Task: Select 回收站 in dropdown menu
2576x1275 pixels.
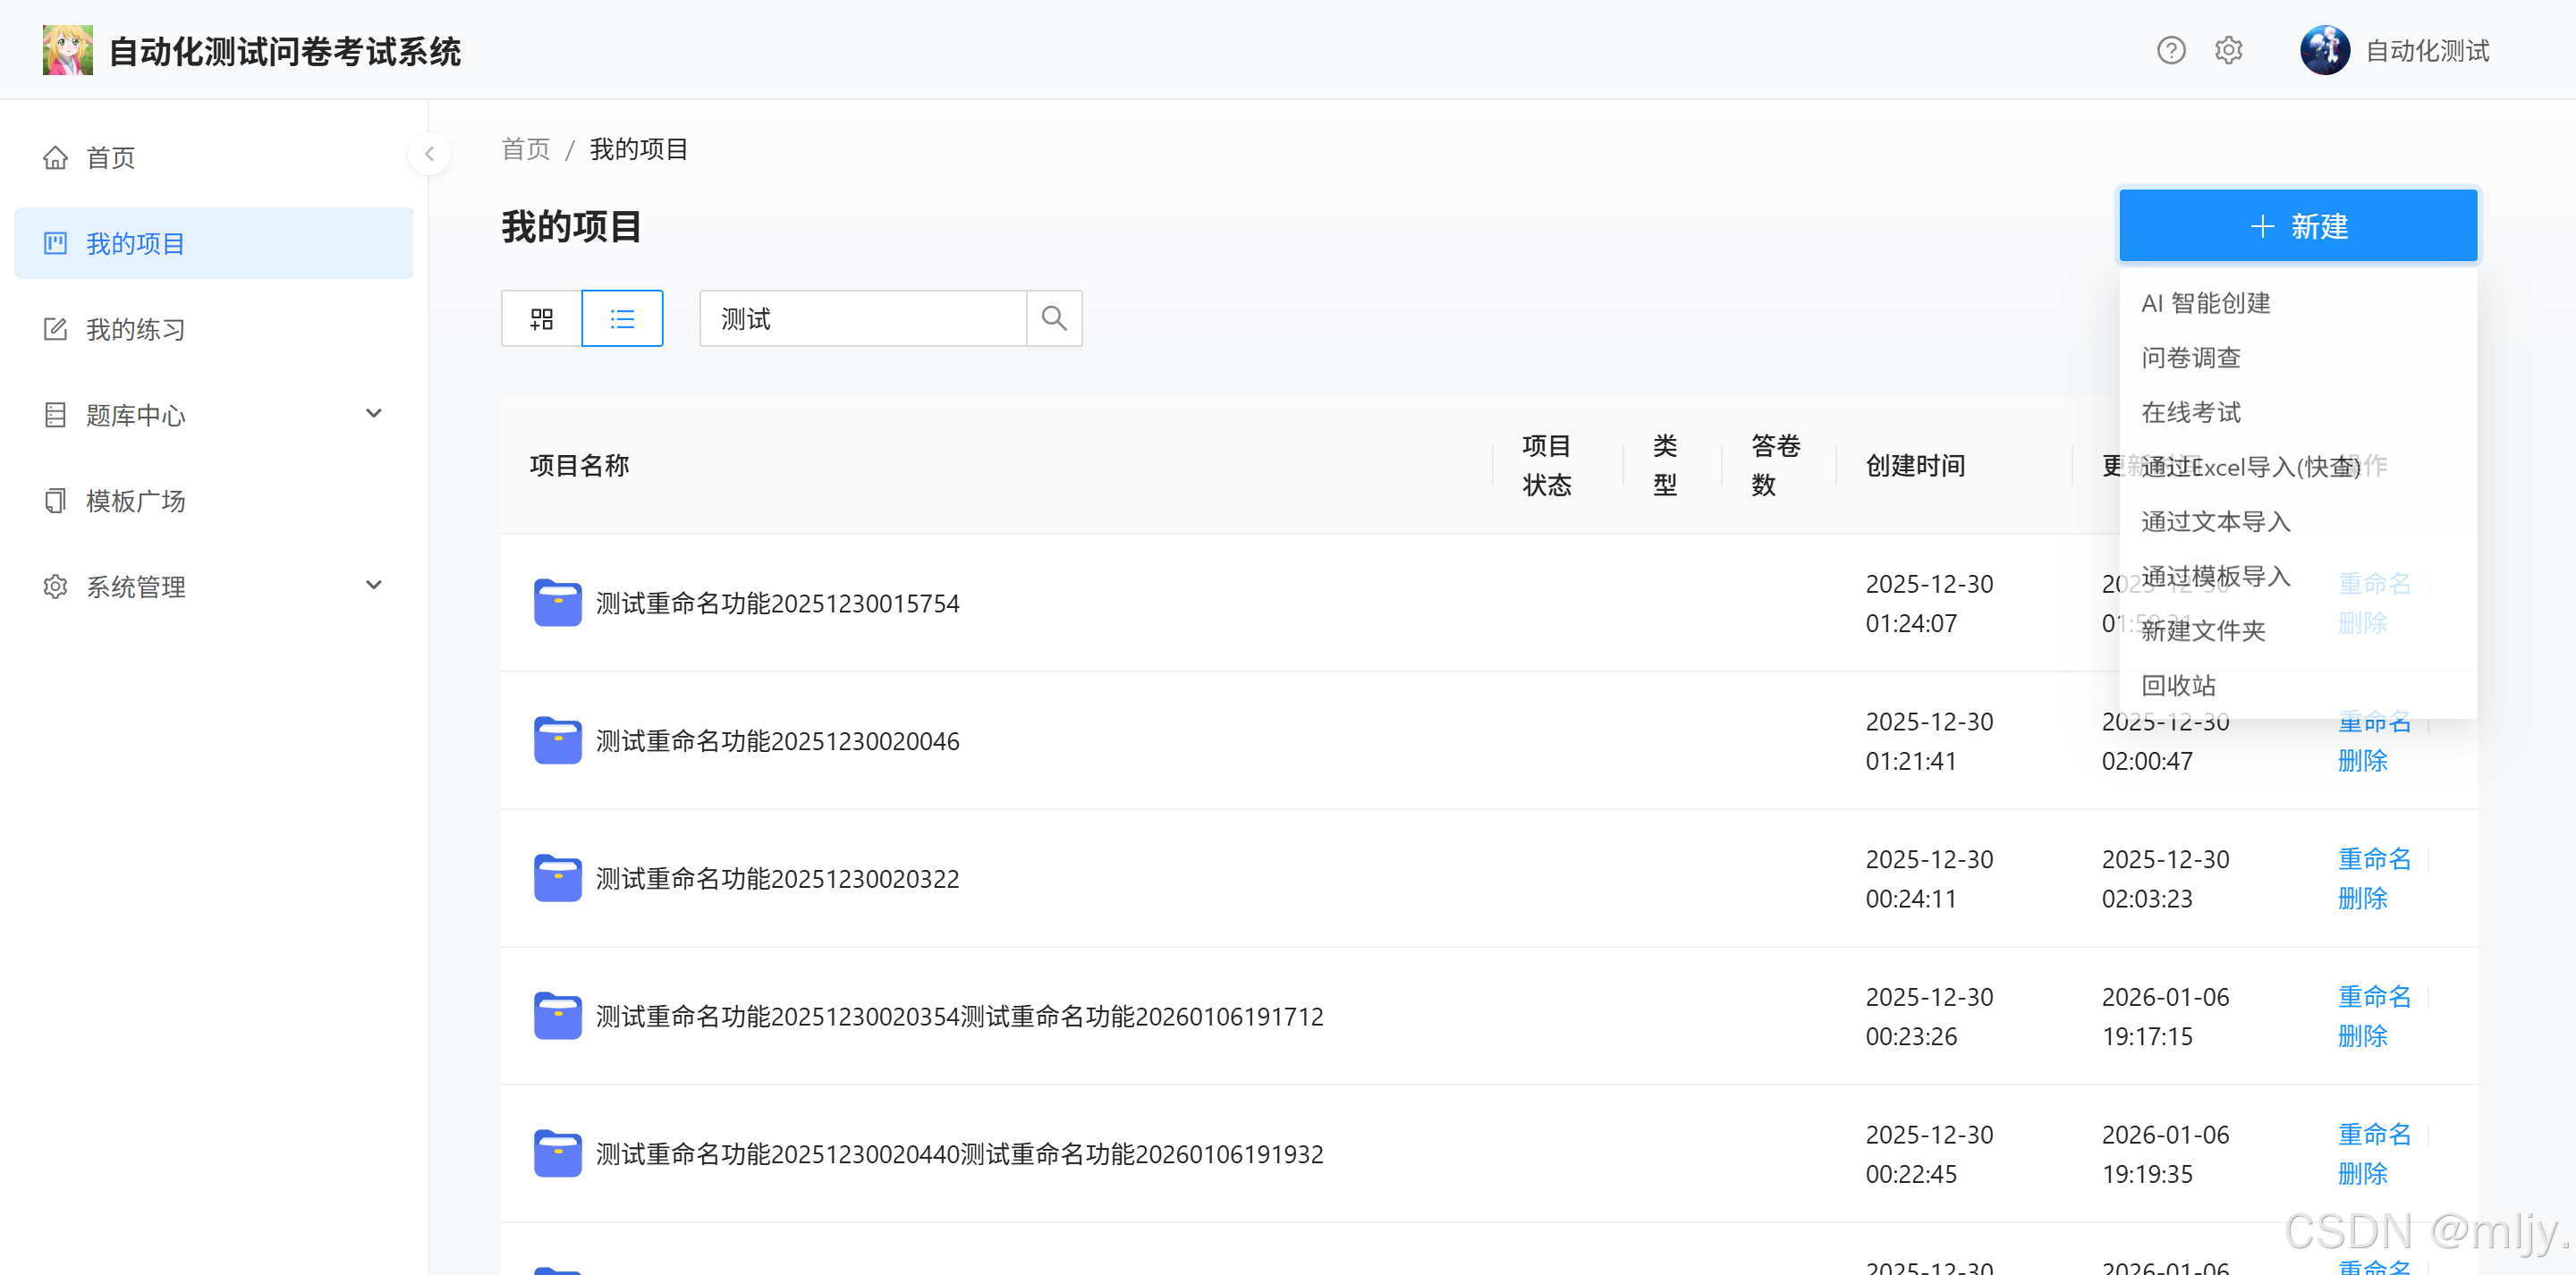Action: pos(2178,685)
